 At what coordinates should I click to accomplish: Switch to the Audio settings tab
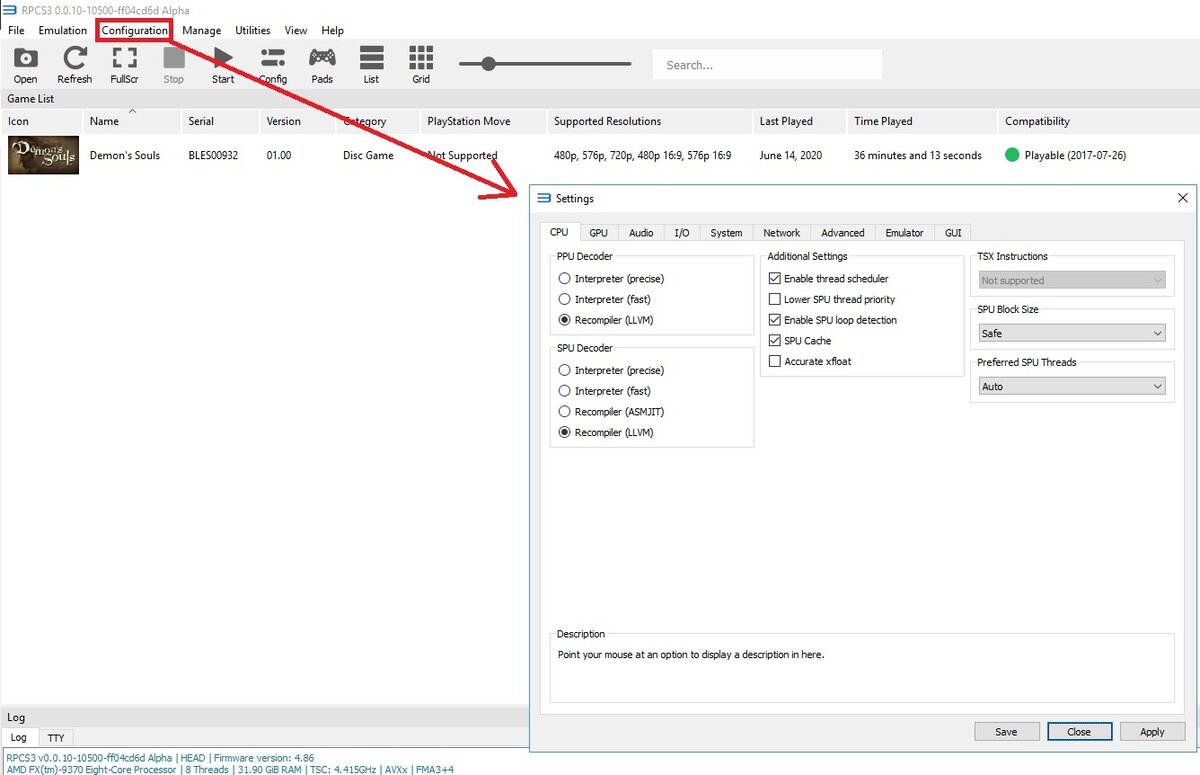coord(641,232)
